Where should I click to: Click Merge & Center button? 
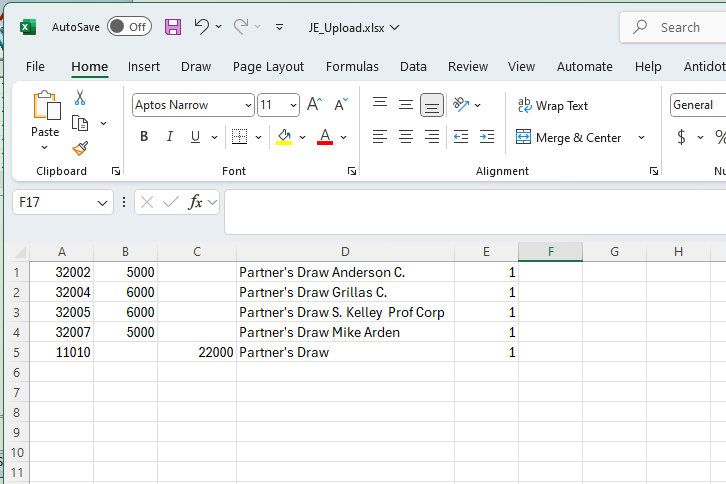pos(569,138)
